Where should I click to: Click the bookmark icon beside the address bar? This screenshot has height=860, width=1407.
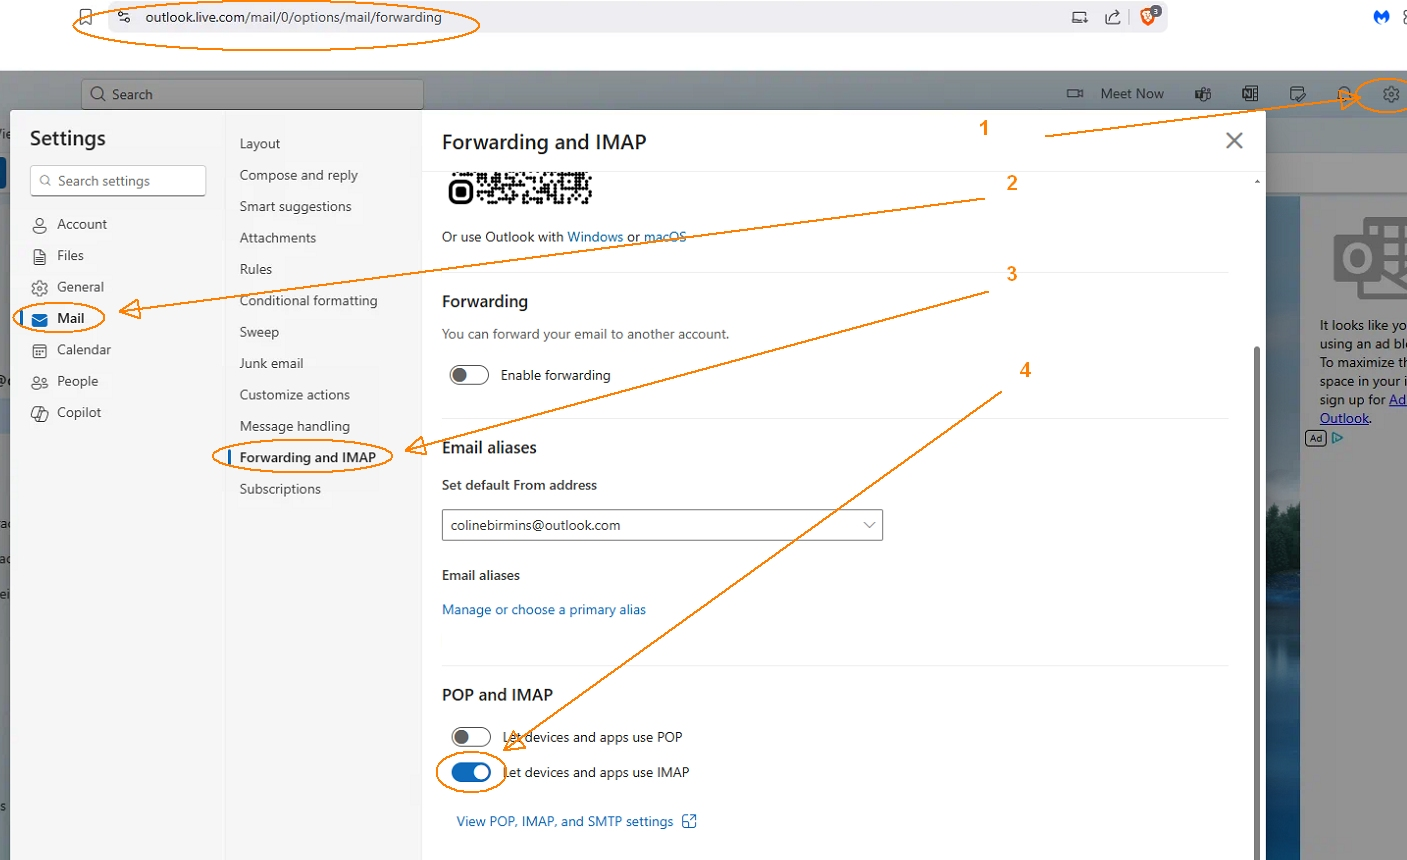(x=86, y=17)
